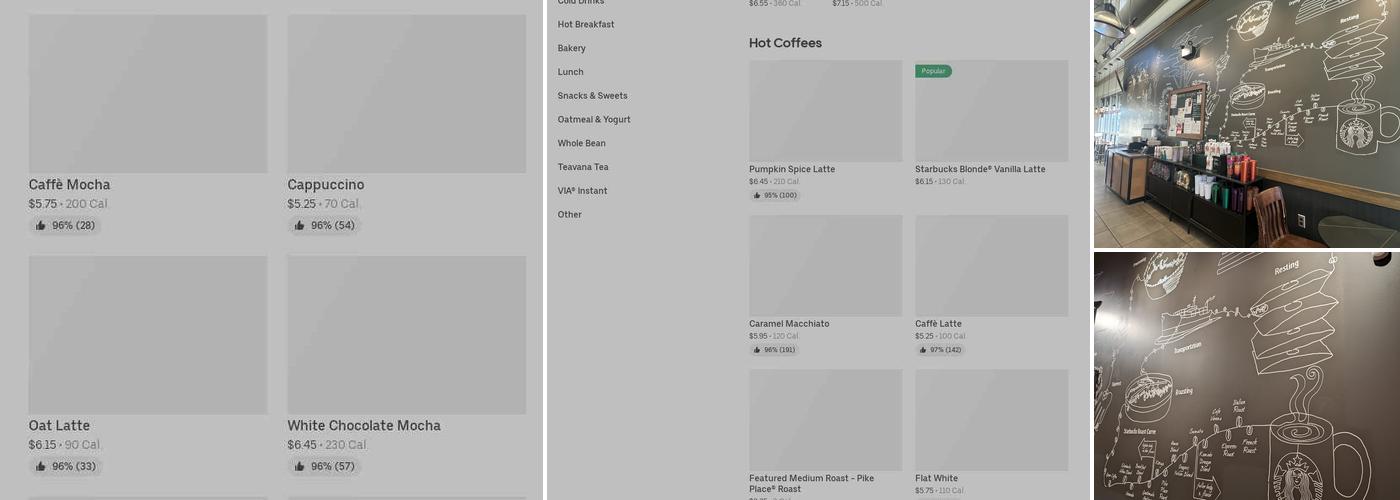Screen dimensions: 1400x500
Task: Click the 96% (57) rating text
Action: tap(332, 467)
